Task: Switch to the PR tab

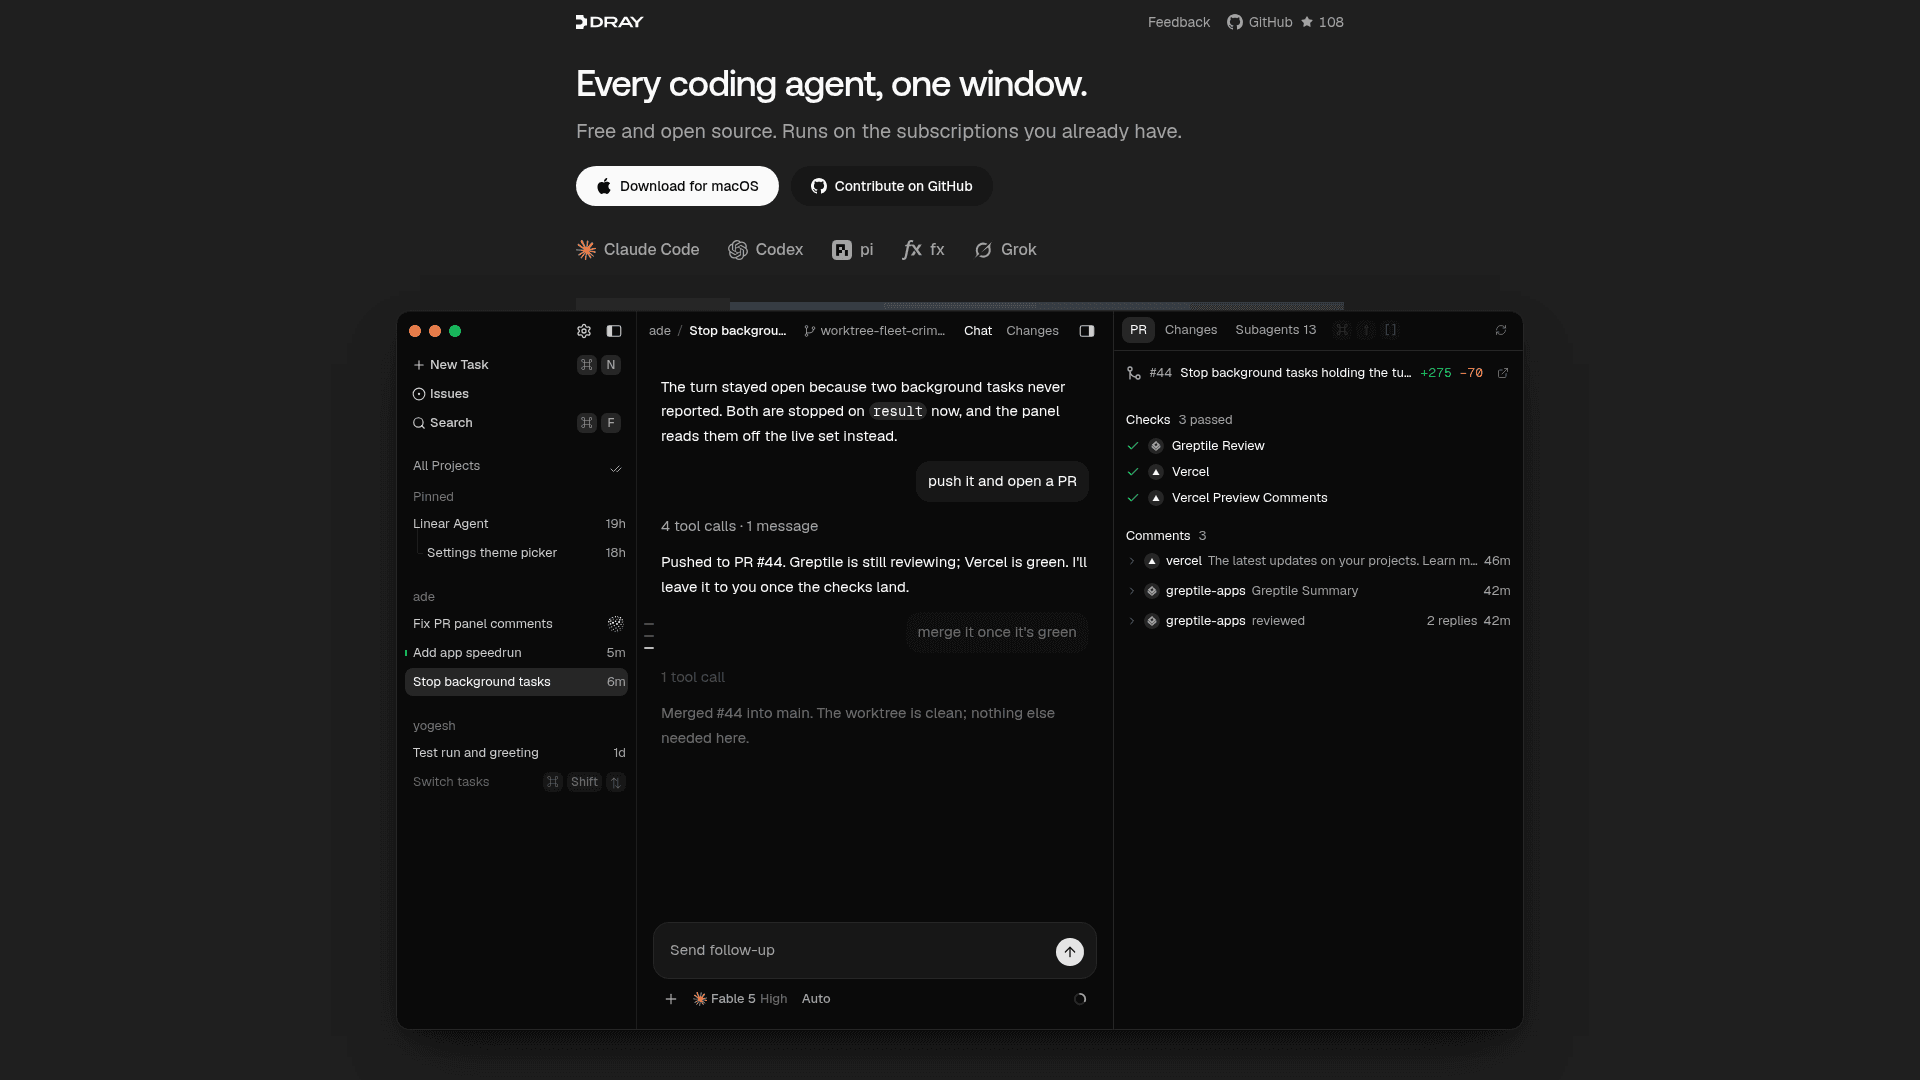Action: 1138,330
